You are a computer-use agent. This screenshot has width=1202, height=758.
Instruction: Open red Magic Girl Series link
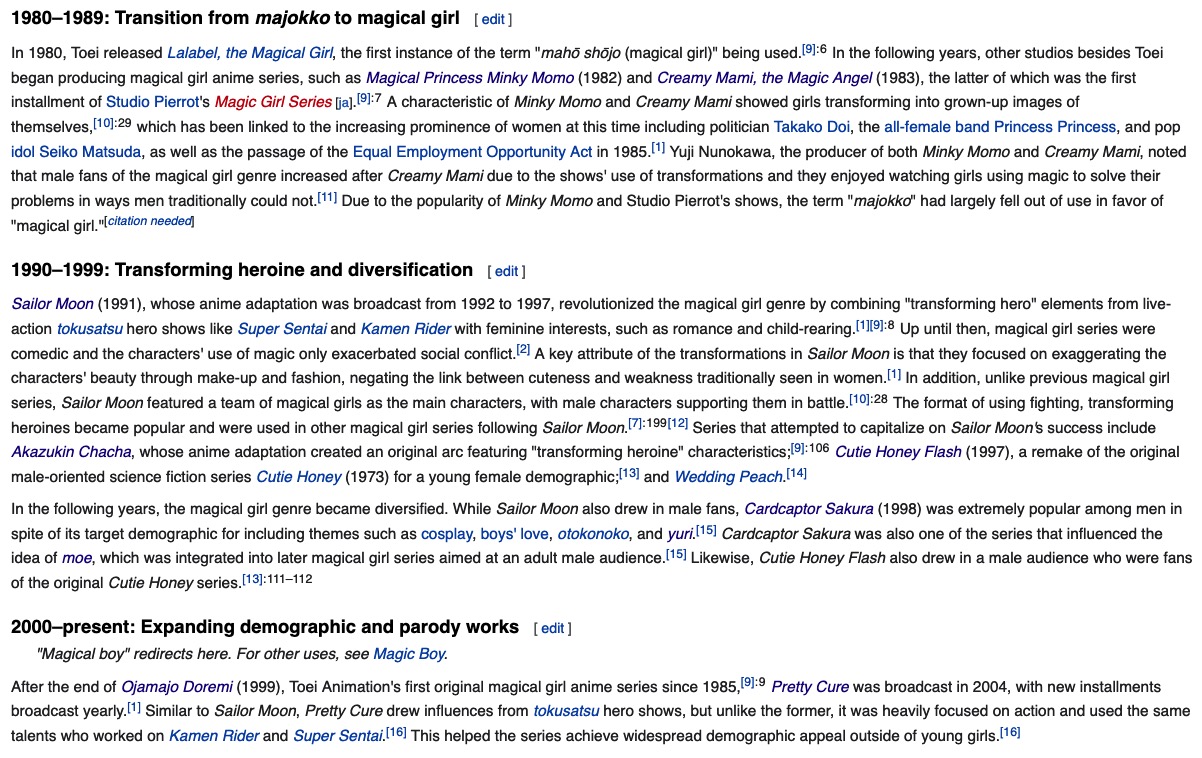(x=273, y=102)
